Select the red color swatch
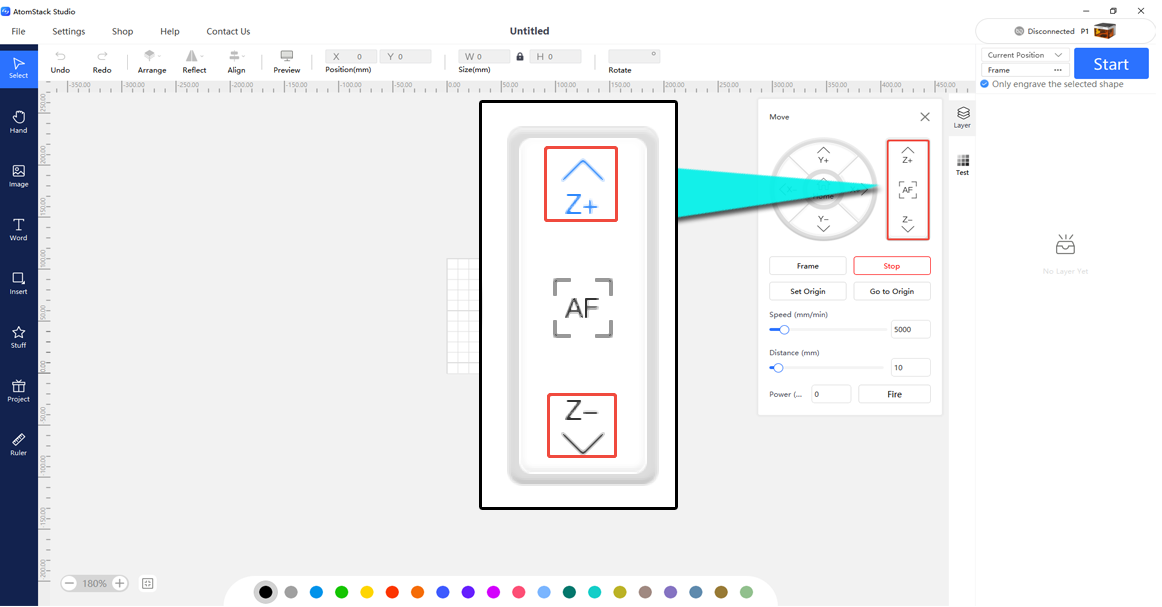 [x=392, y=591]
